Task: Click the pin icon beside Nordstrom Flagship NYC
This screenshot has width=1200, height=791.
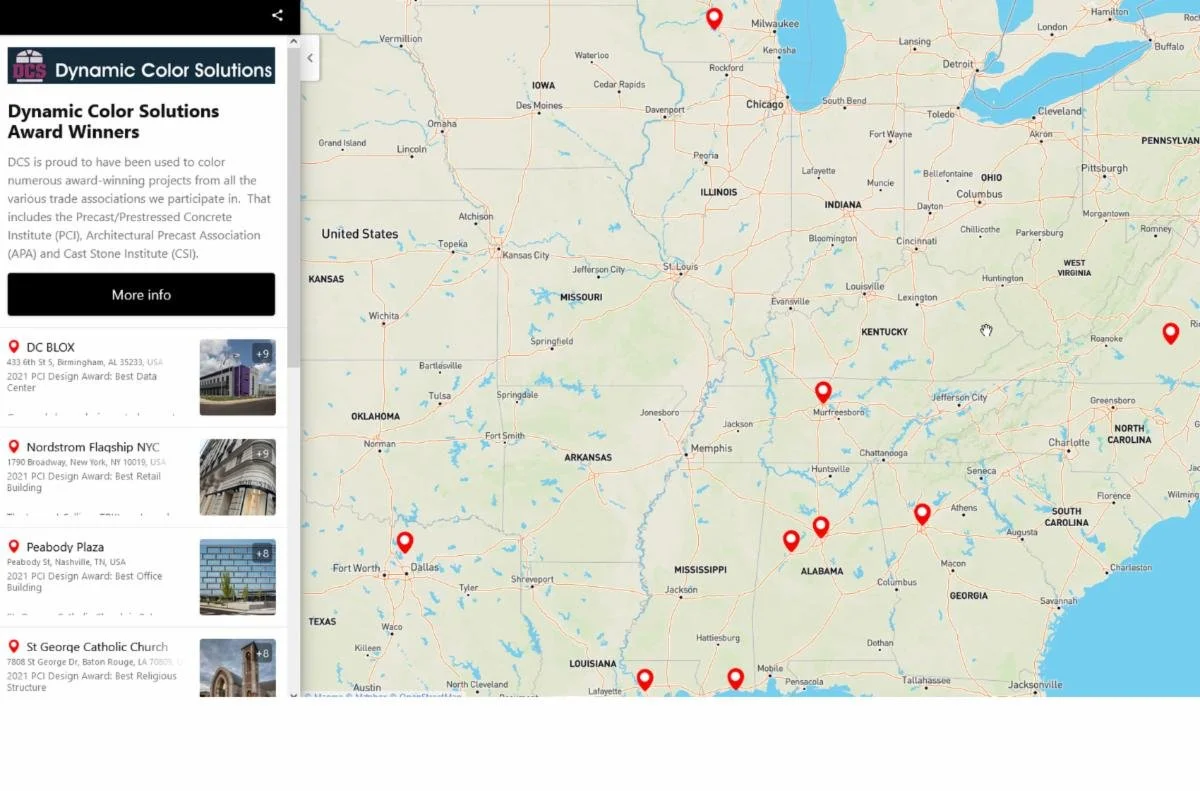Action: 14,446
